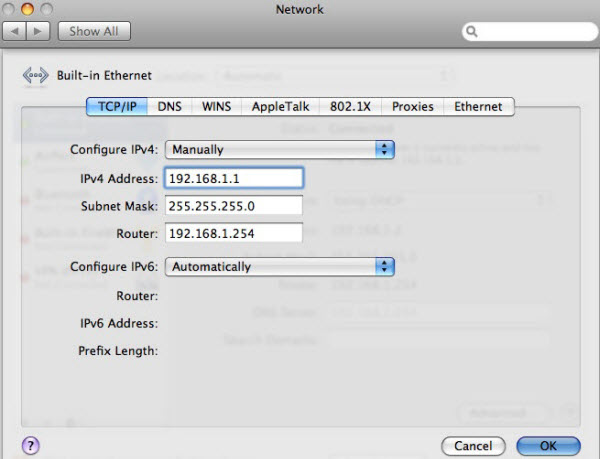Open help with the question mark button
Viewport: 600px width, 459px height.
coord(30,443)
